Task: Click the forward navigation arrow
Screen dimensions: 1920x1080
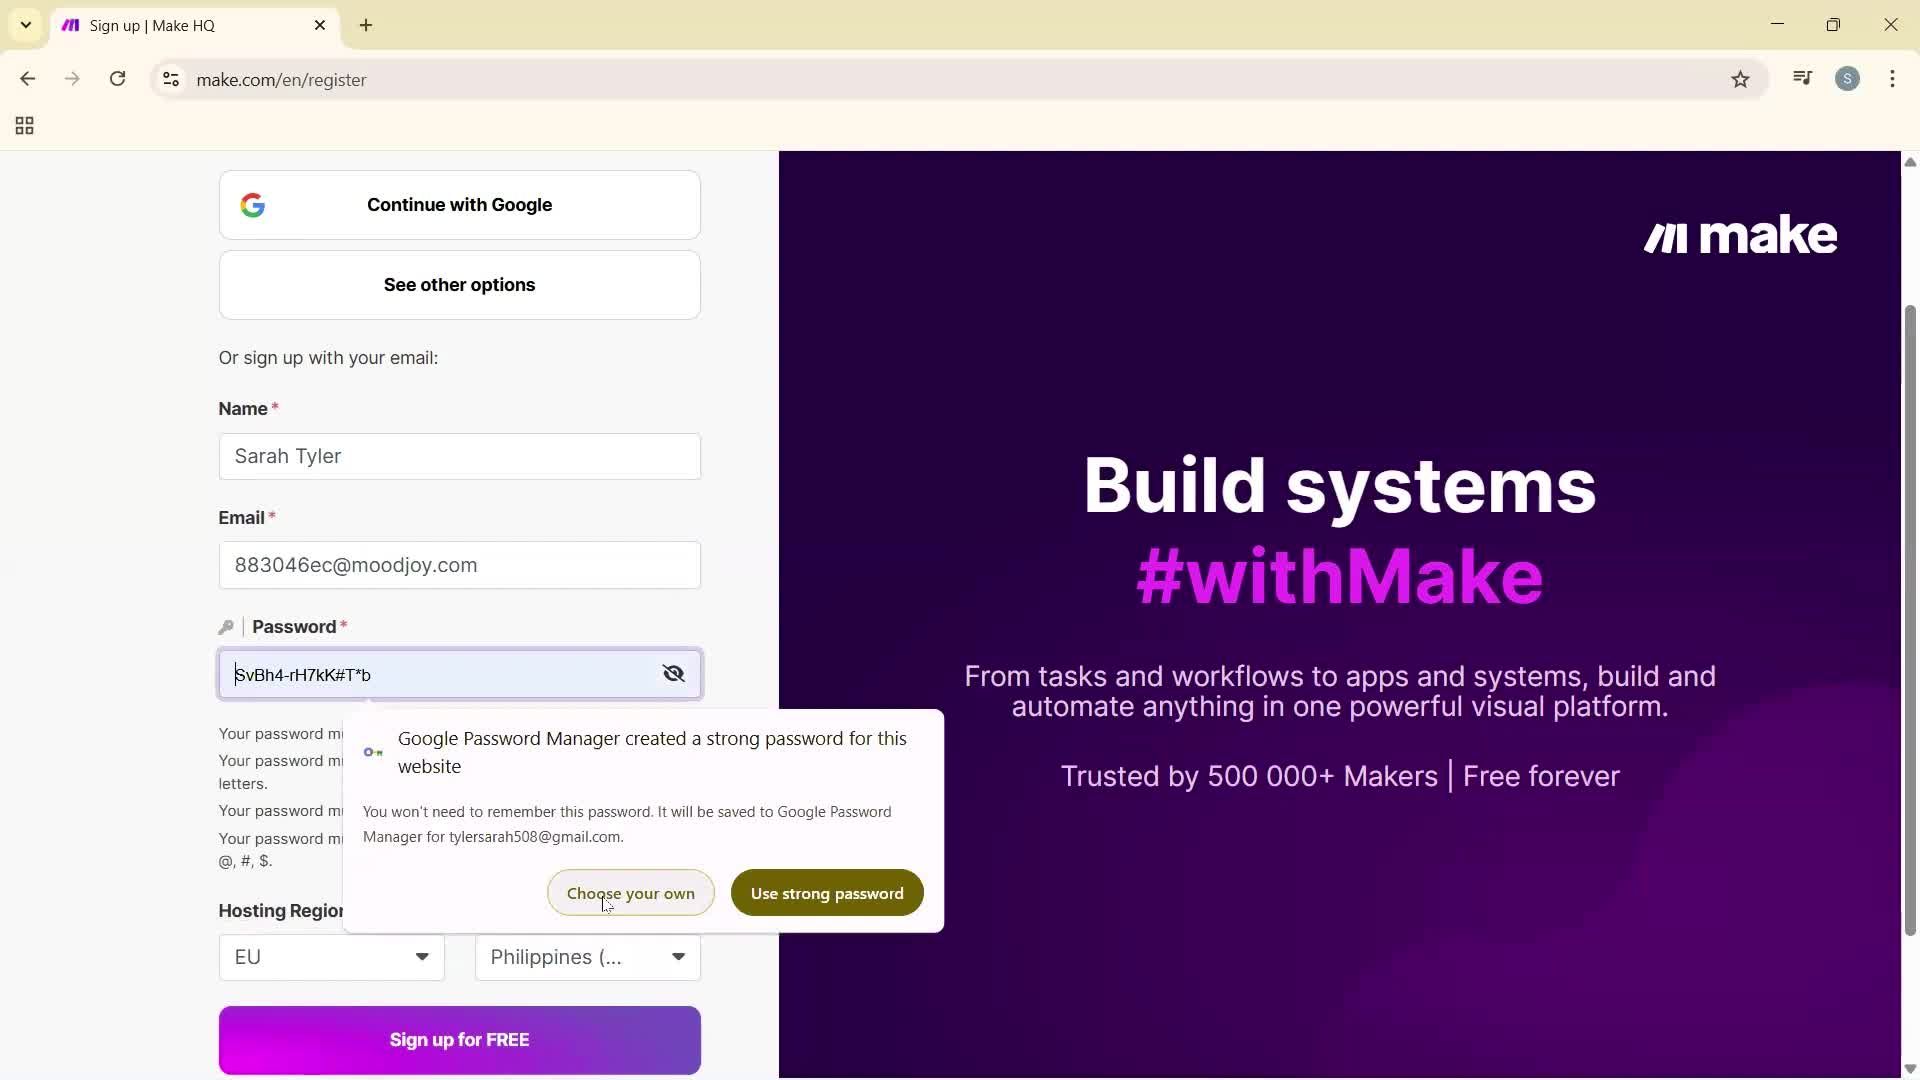Action: click(x=72, y=79)
